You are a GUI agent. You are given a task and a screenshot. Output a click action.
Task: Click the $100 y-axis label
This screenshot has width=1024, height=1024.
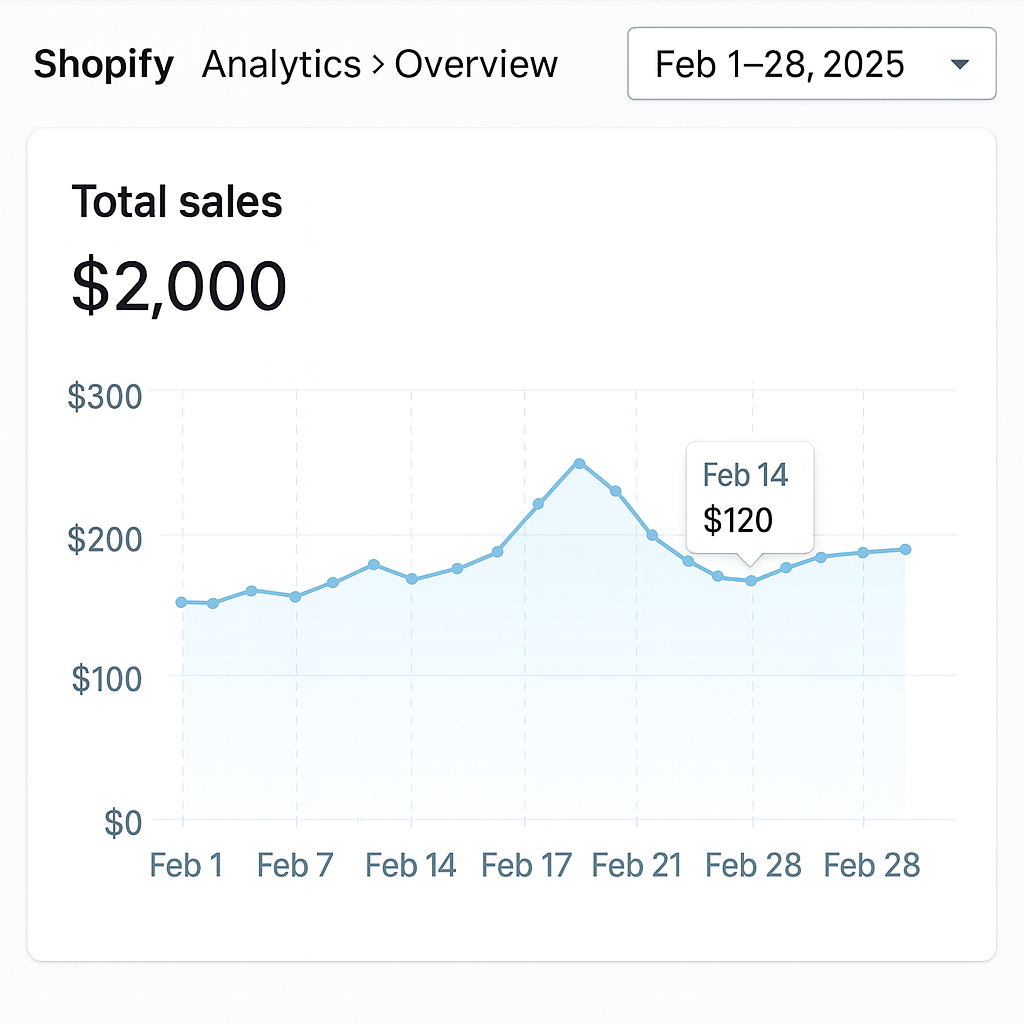click(106, 679)
